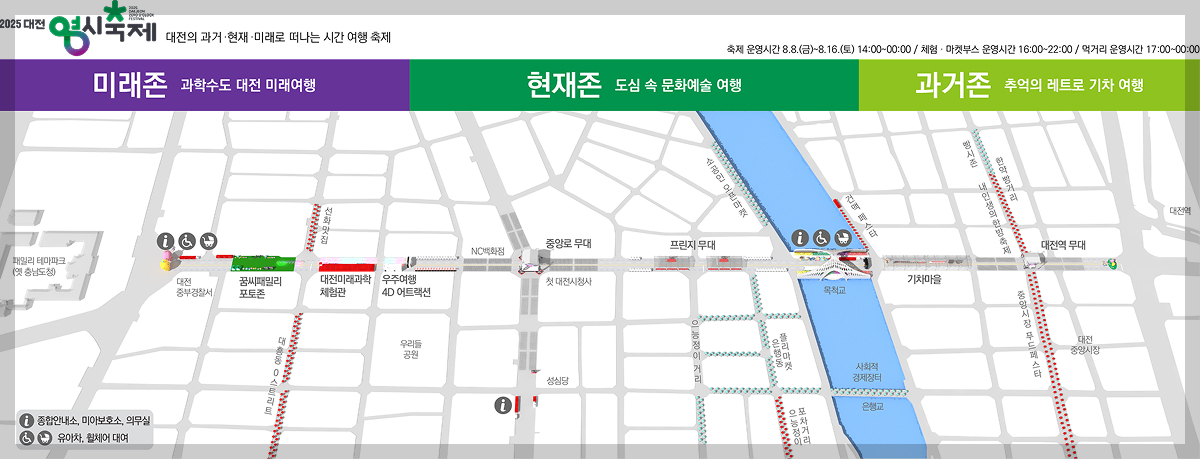The image size is (1200, 459).
Task: Click 추억의 레트로 기차 여행 subtitle
Action: pos(1073,86)
